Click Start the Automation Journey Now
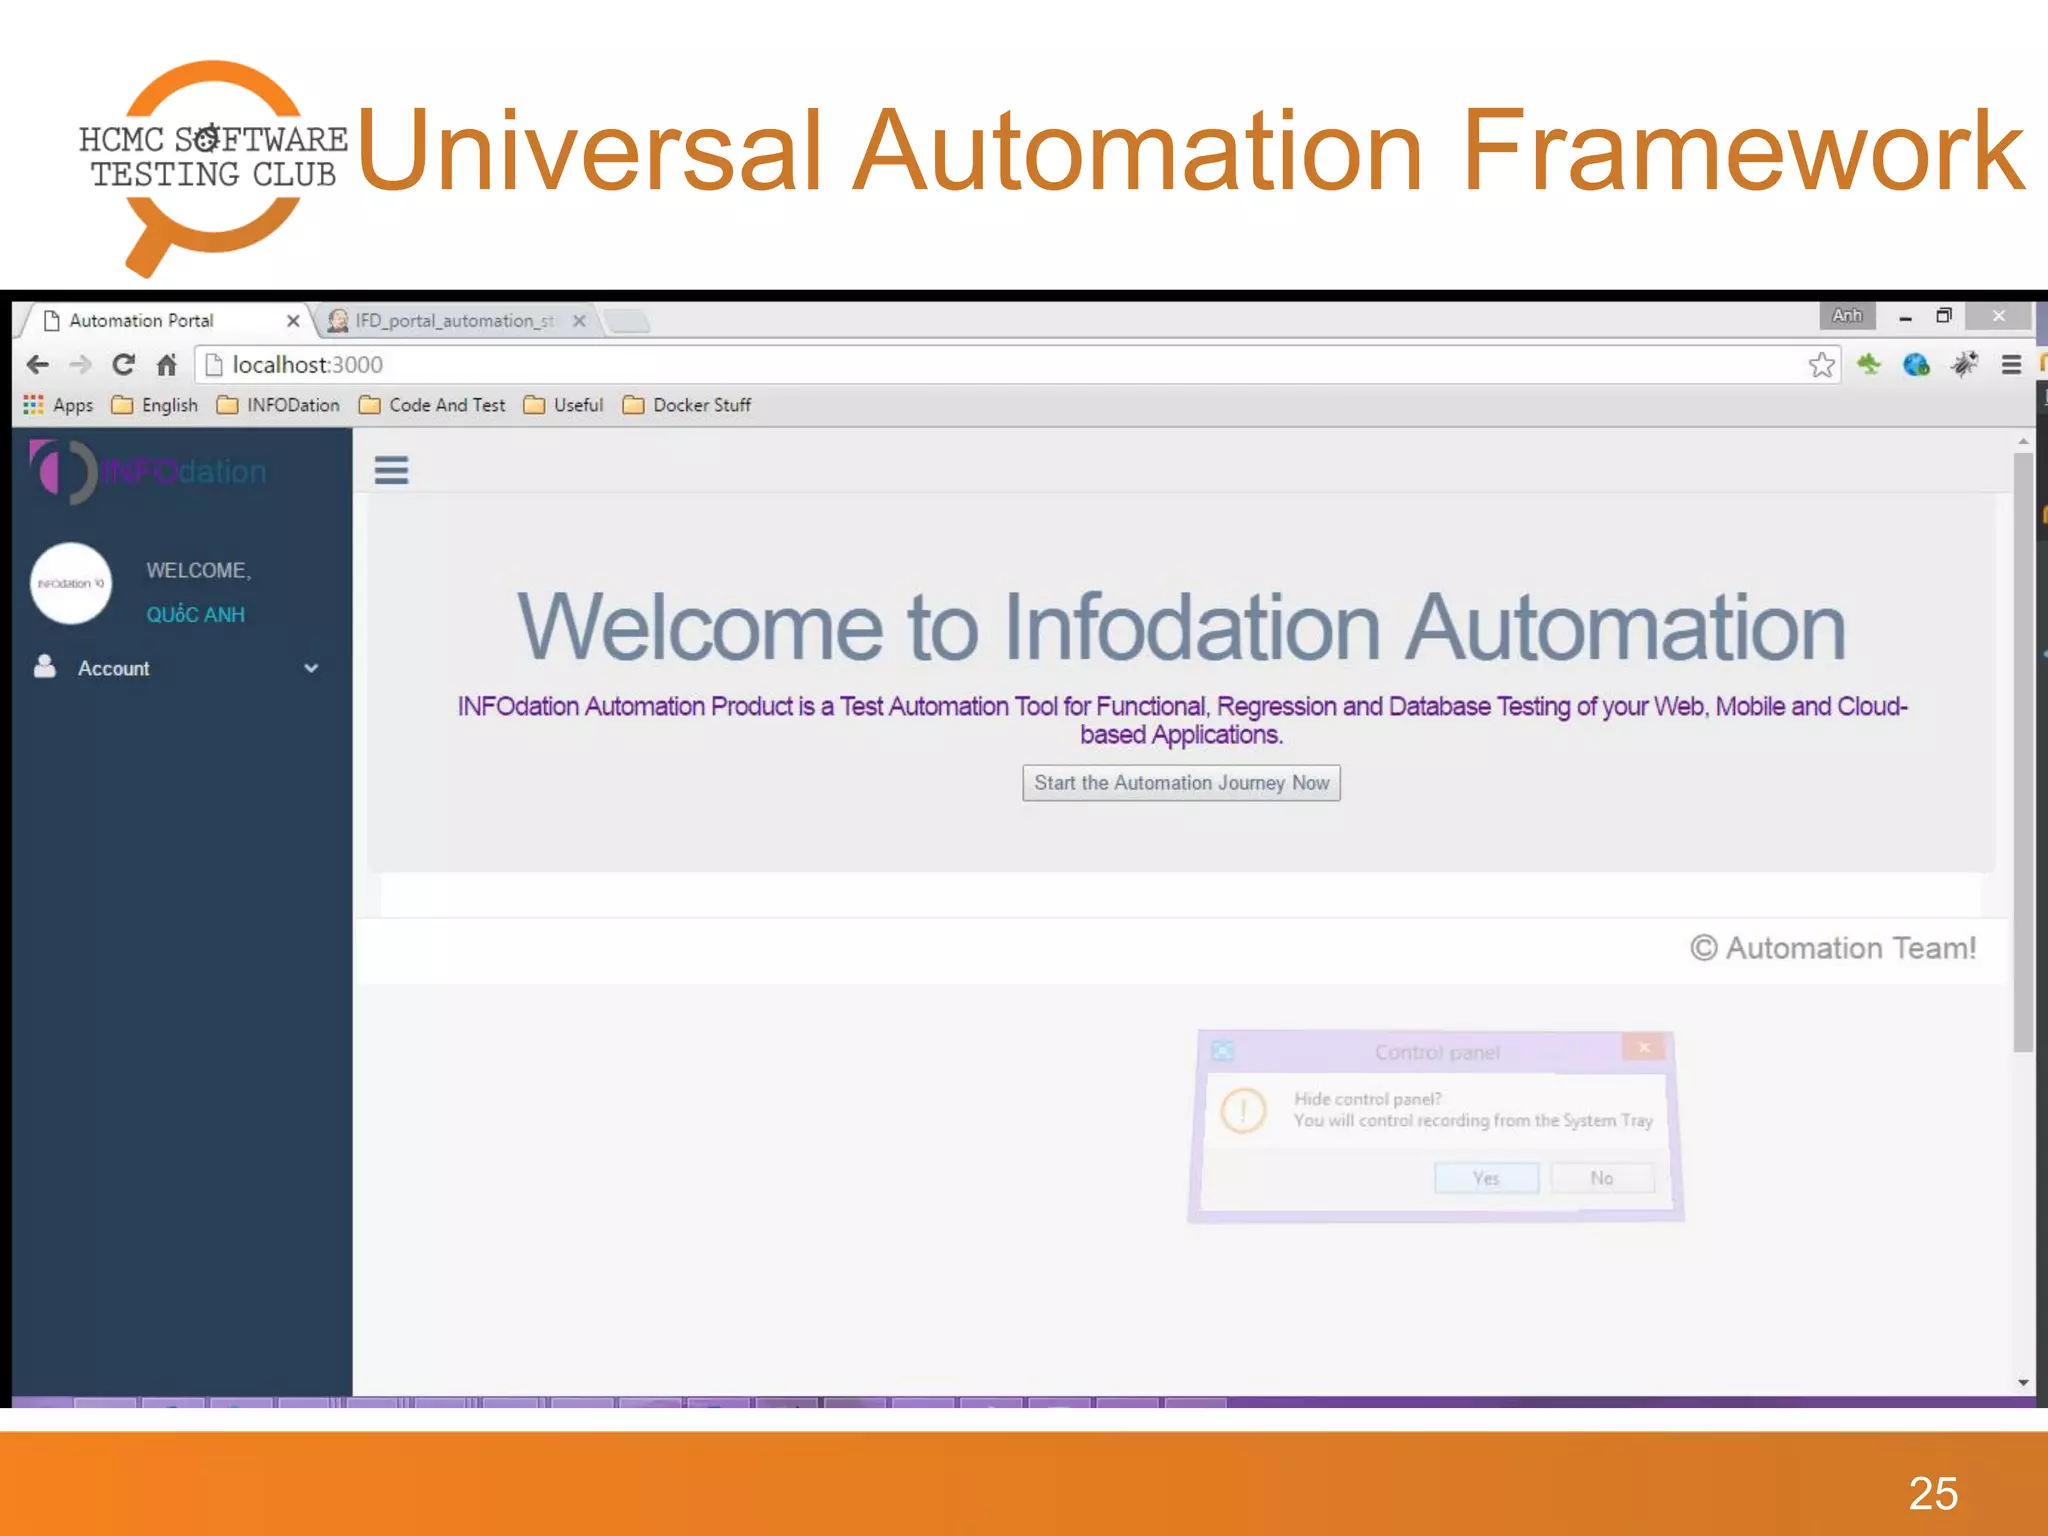This screenshot has width=2048, height=1536. coord(1181,783)
